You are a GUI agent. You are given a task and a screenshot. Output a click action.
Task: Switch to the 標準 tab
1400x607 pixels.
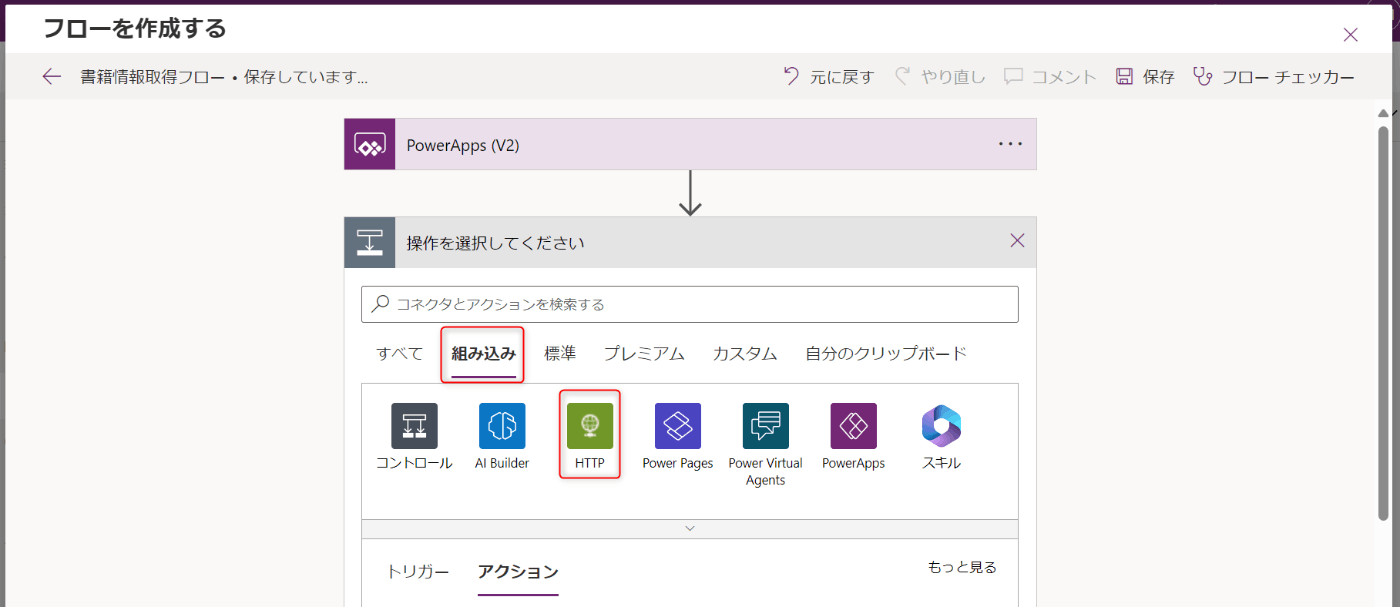560,353
